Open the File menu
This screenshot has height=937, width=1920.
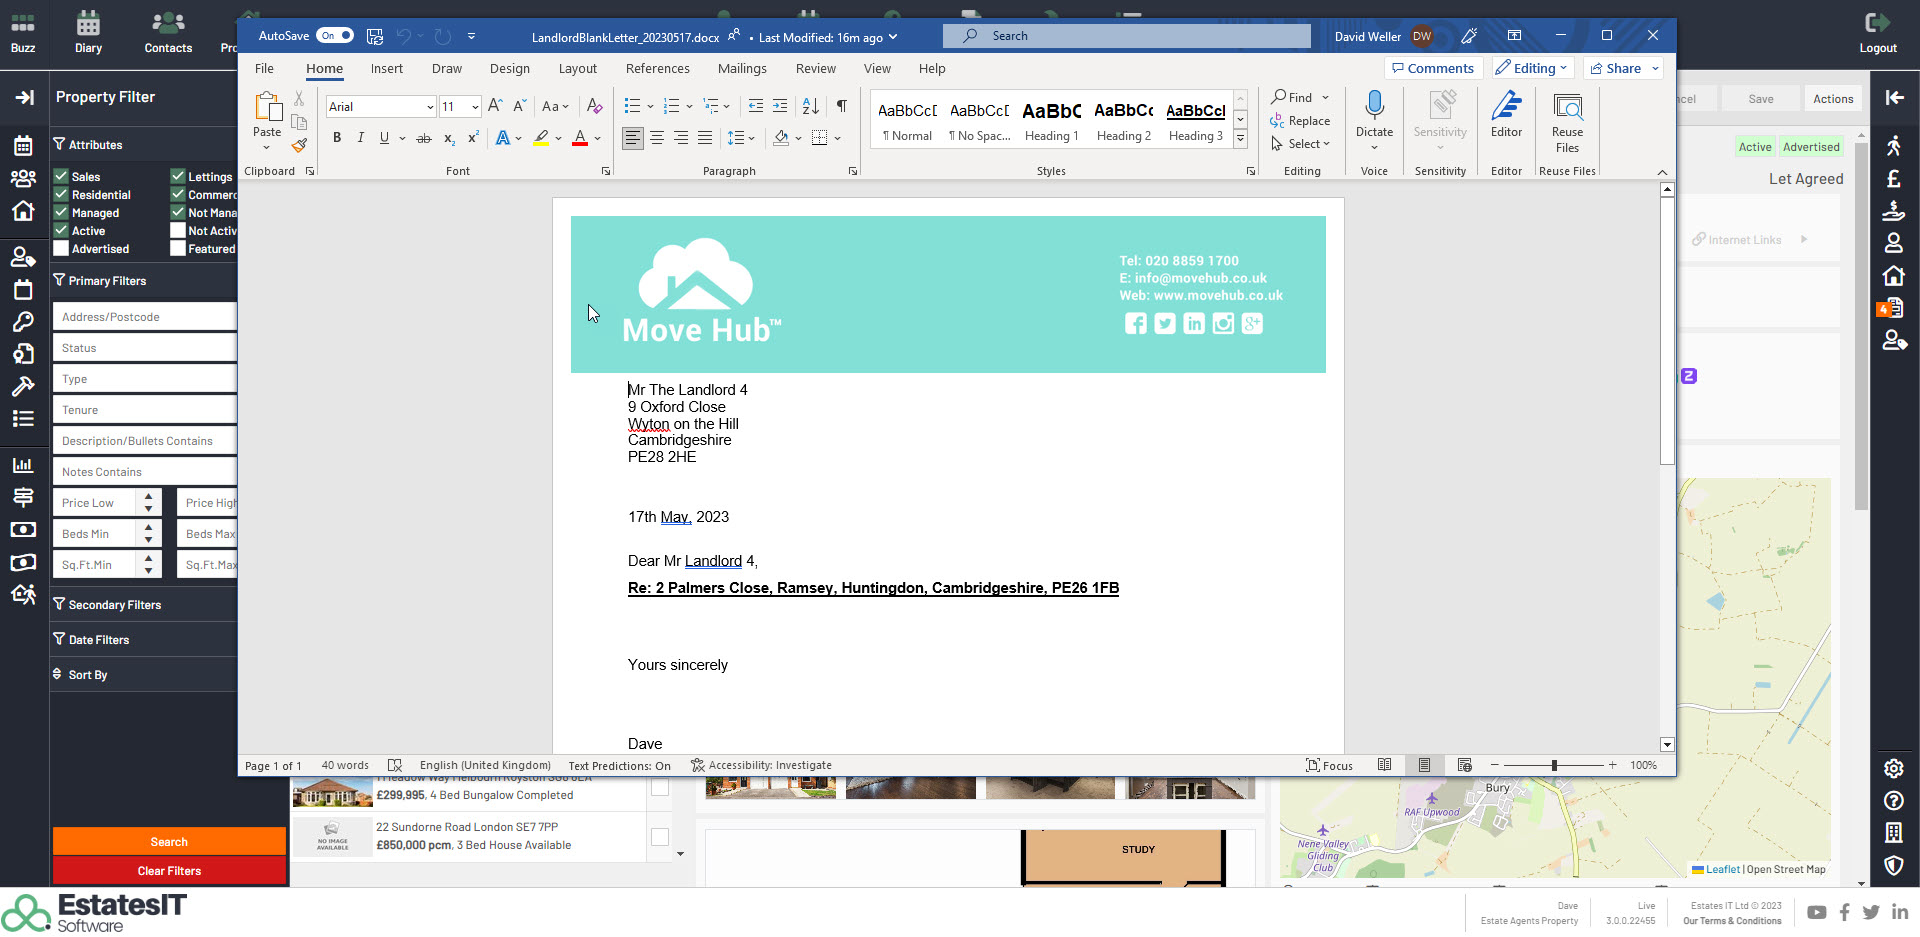click(264, 69)
